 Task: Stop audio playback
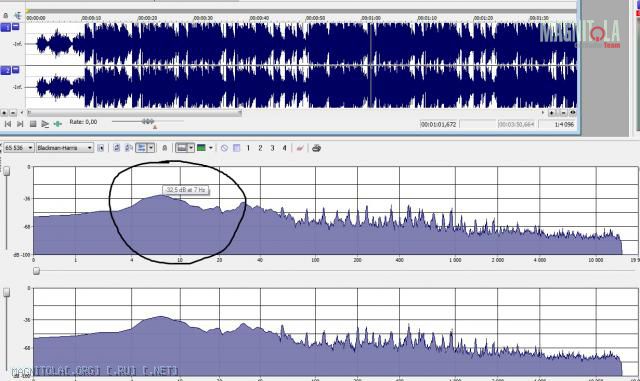pos(33,124)
